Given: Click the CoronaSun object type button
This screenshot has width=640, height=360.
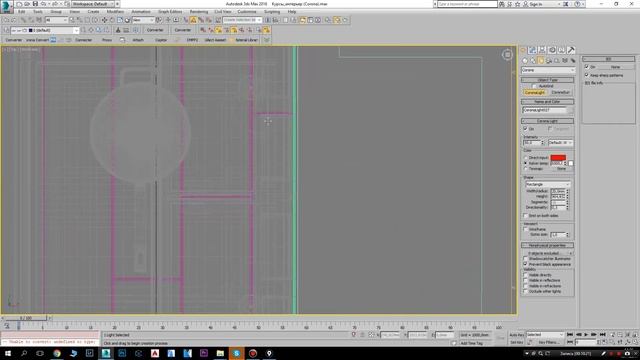Looking at the screenshot, I should tap(560, 93).
